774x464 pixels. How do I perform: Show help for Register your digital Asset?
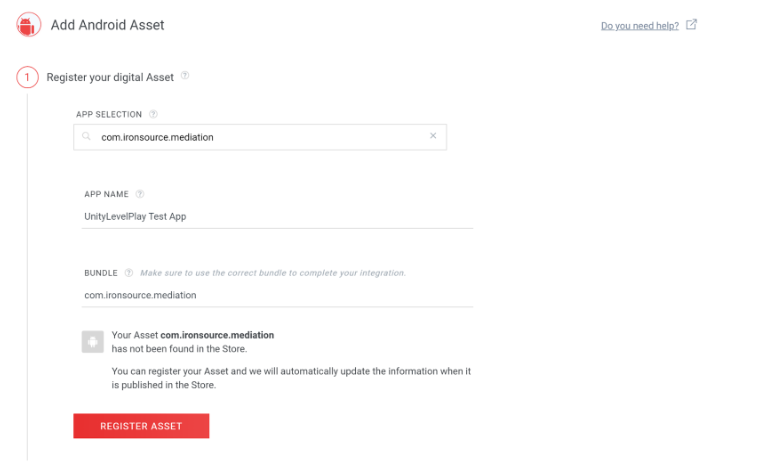tap(185, 76)
